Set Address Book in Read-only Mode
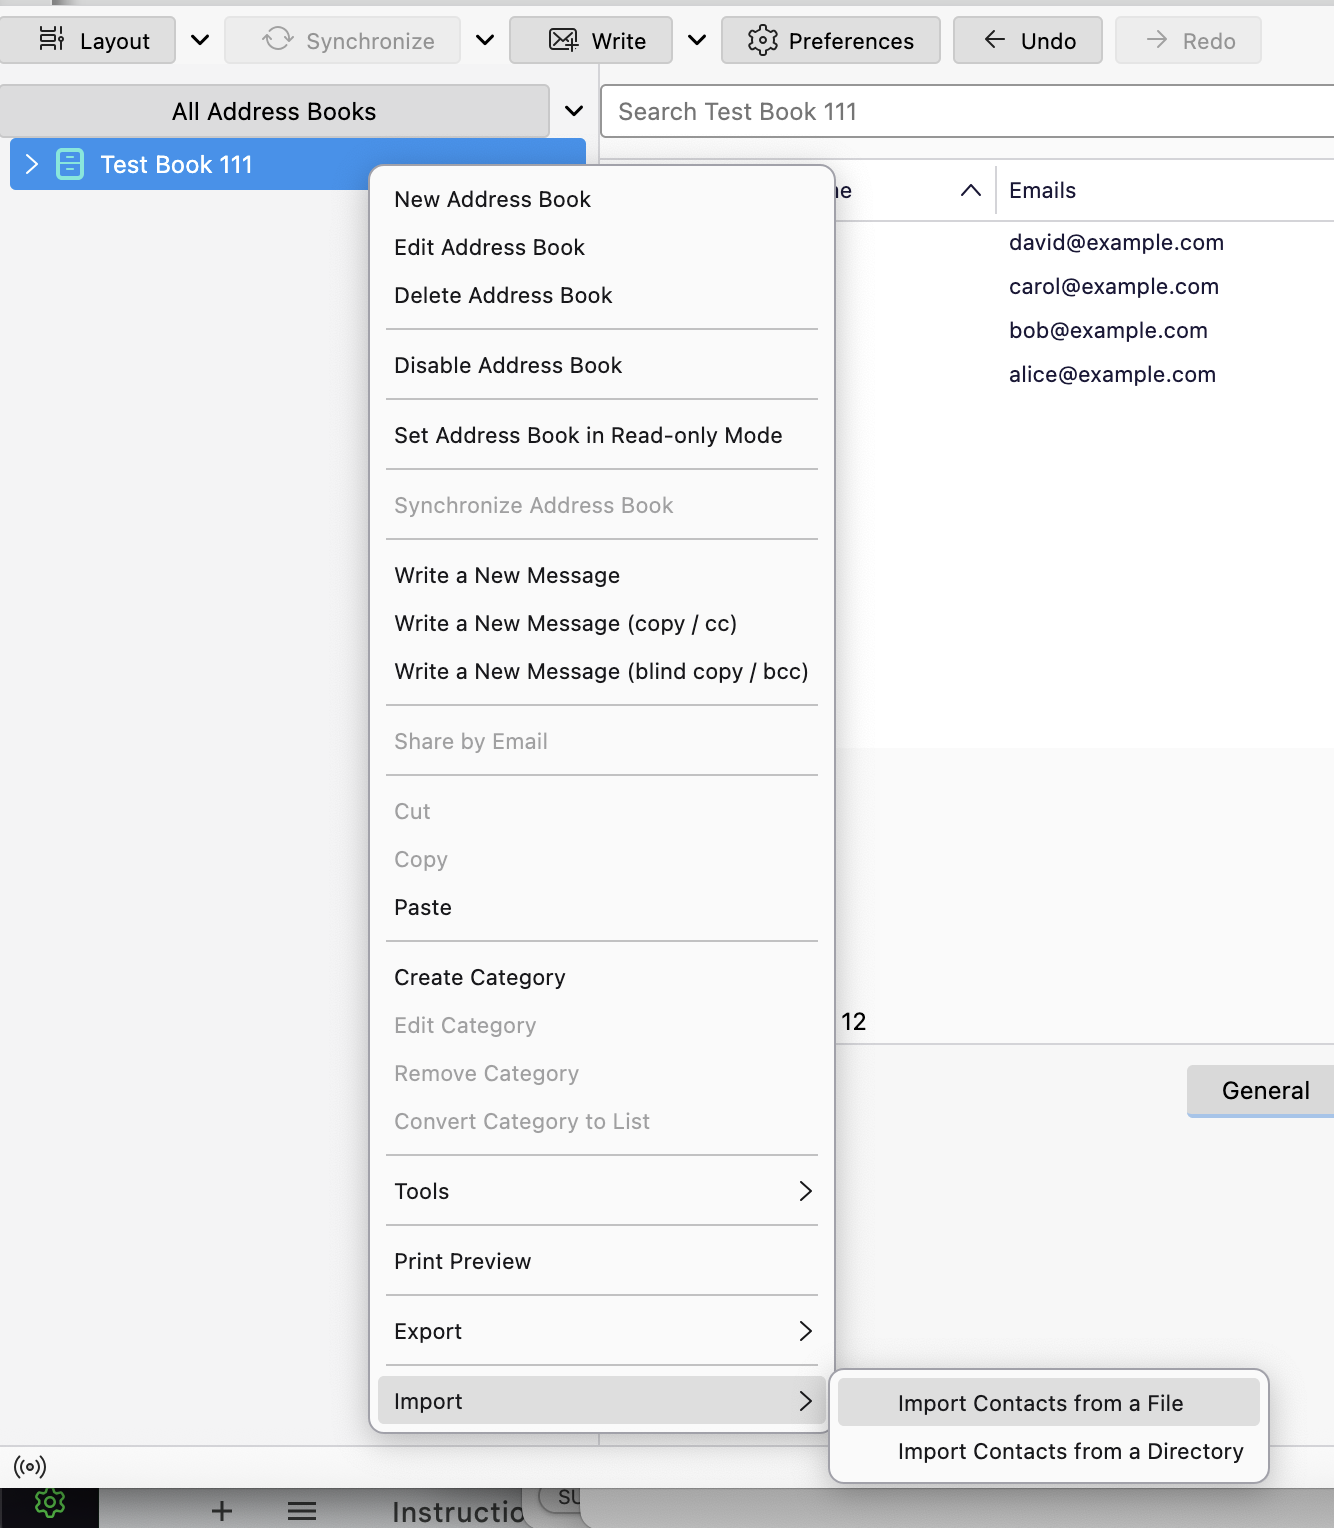 588,435
